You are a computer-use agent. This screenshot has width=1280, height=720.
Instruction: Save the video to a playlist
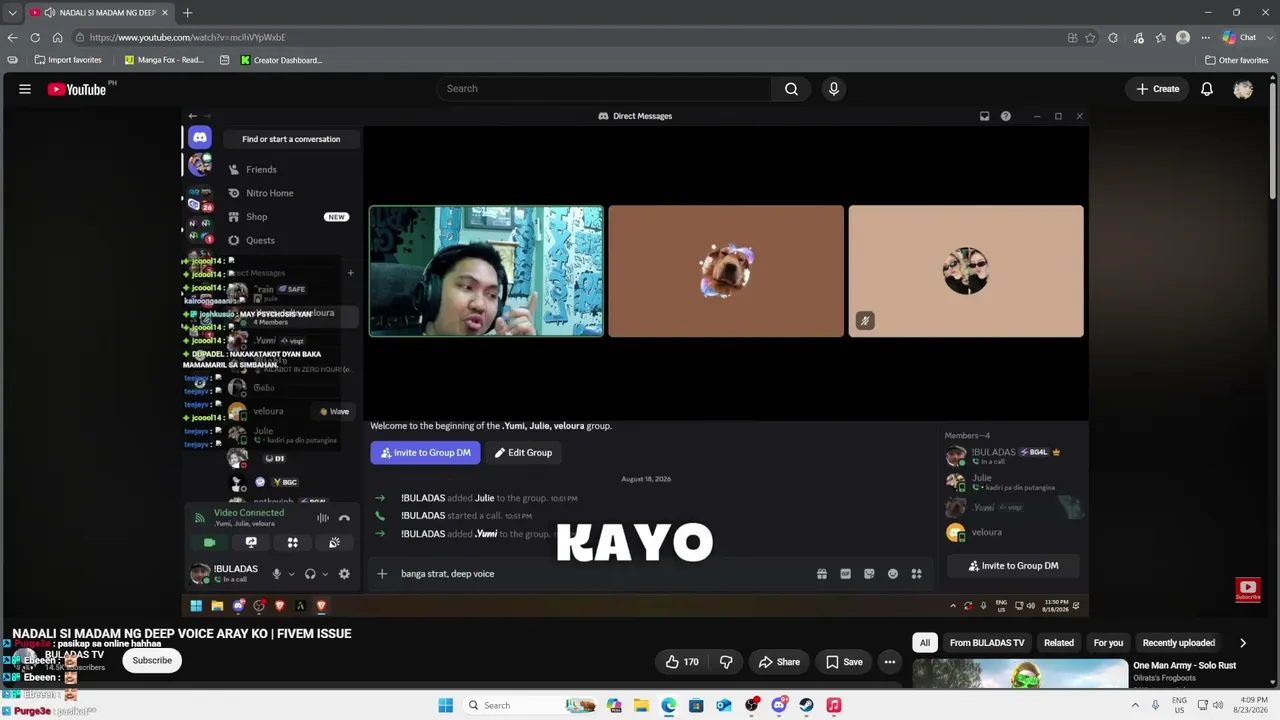[843, 662]
